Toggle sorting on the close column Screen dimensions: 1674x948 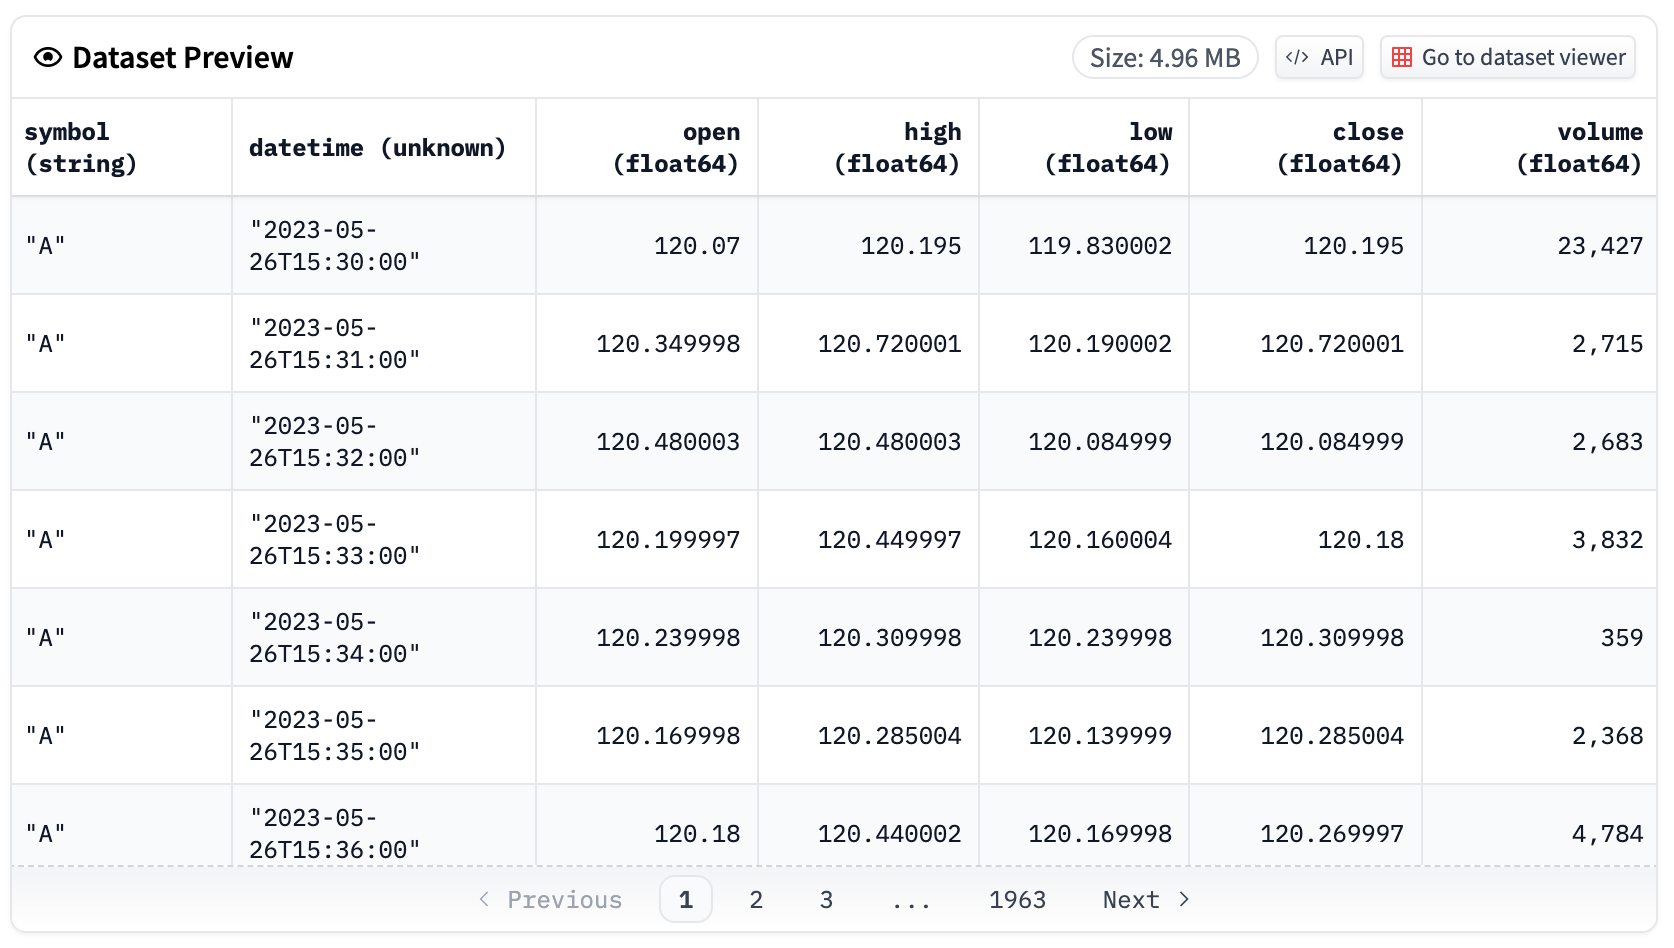click(x=1340, y=146)
